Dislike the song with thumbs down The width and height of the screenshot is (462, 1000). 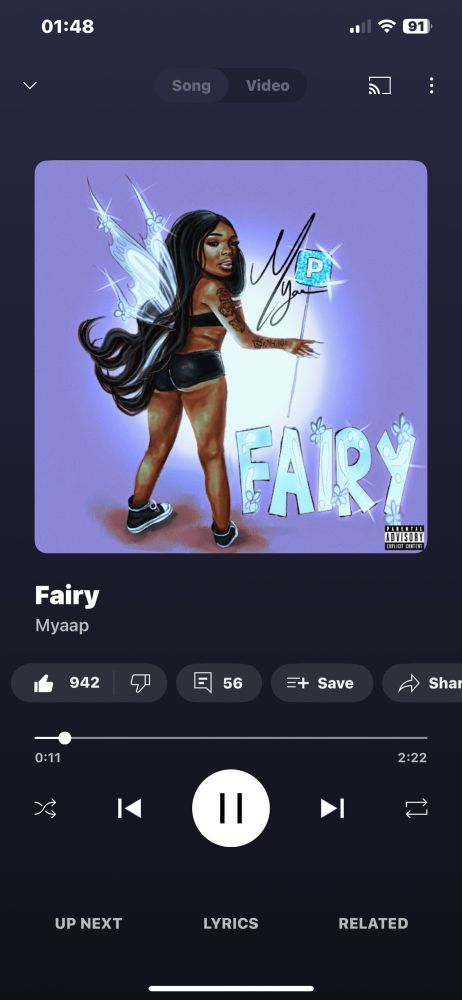click(140, 683)
